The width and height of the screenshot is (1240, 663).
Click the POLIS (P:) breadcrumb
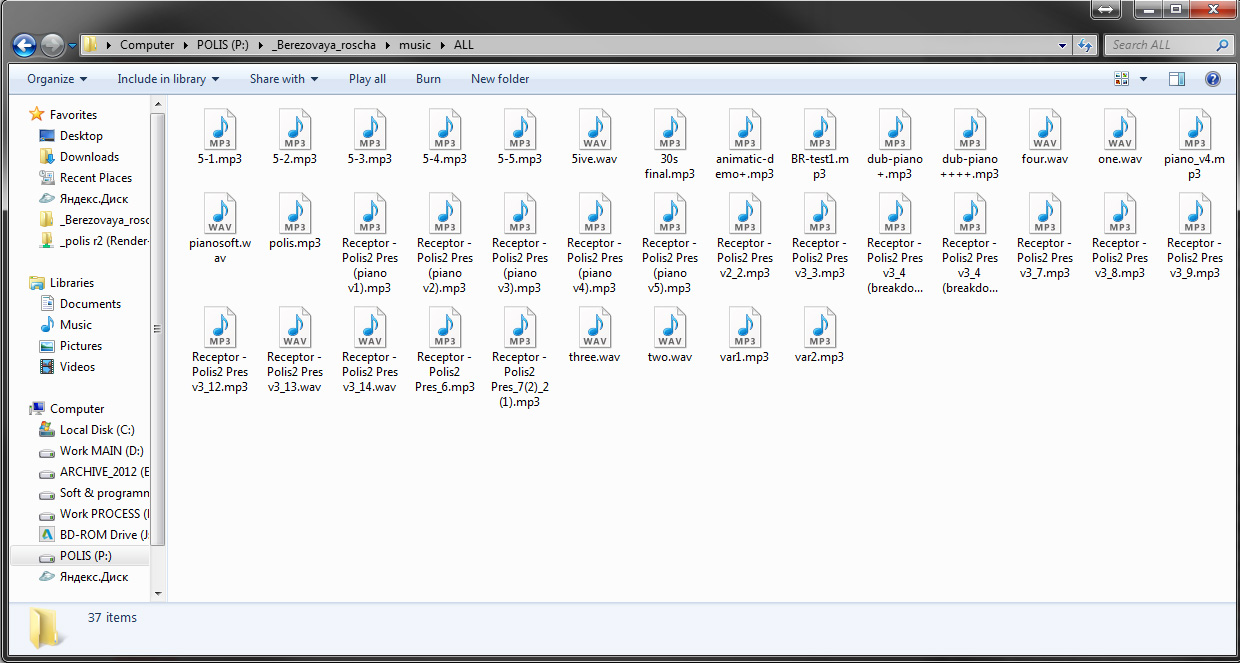[x=224, y=45]
